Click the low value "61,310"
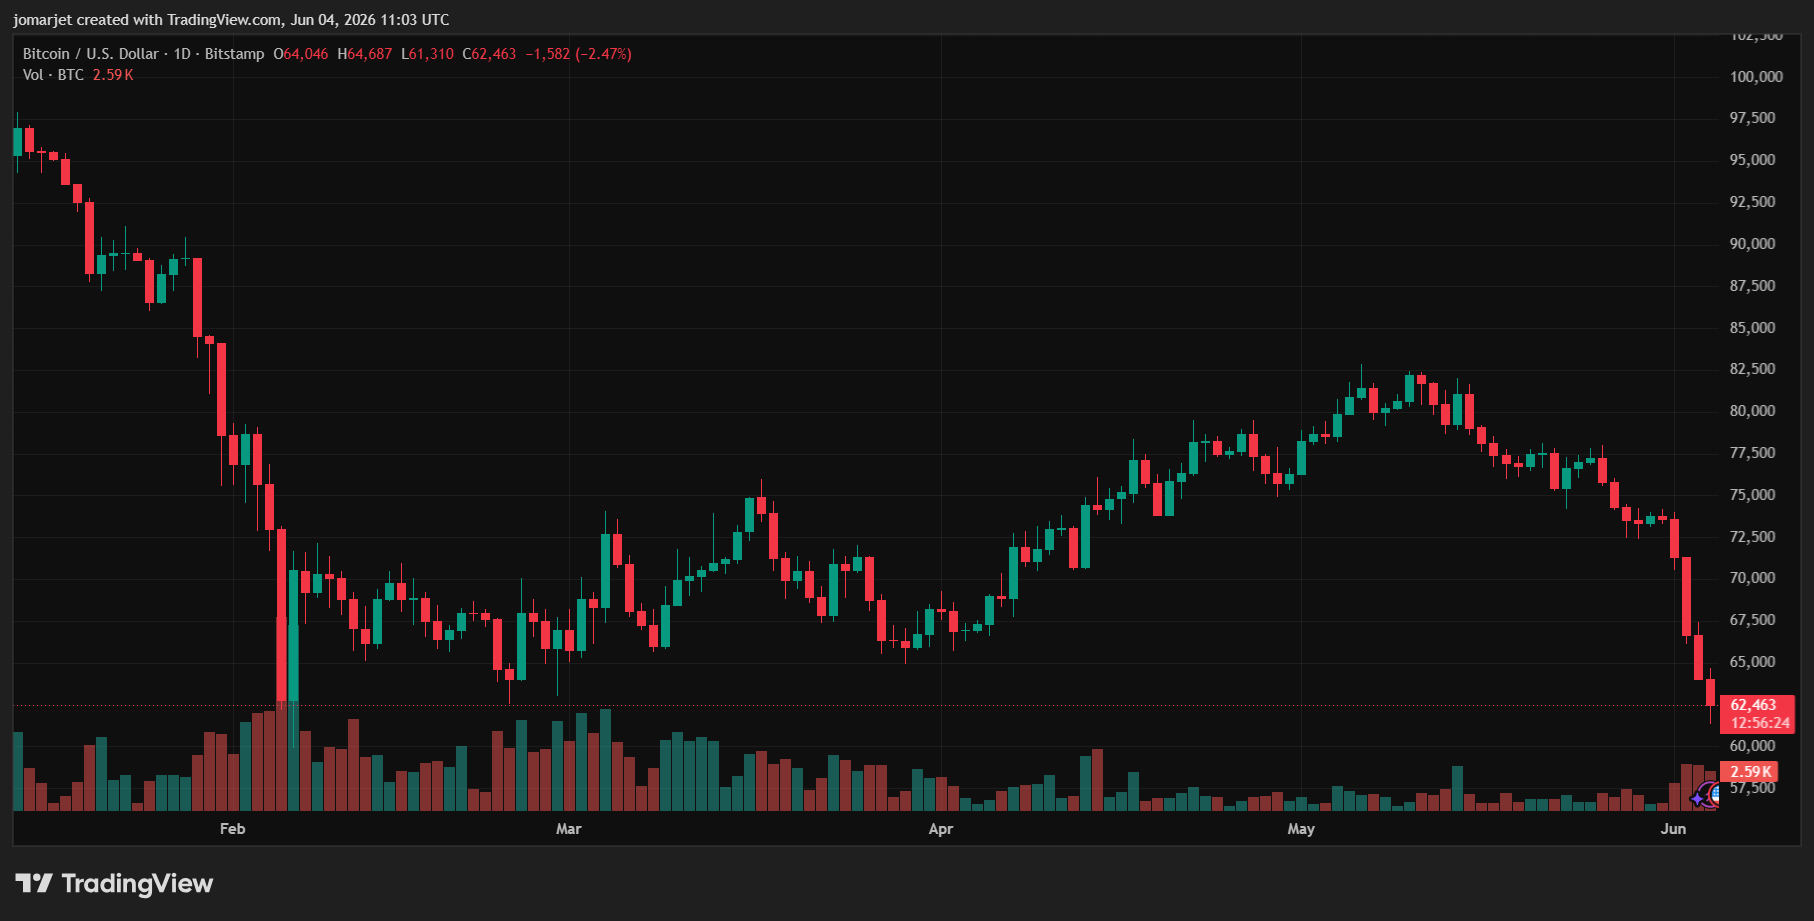Screen dimensions: 1814x921 tap(432, 54)
